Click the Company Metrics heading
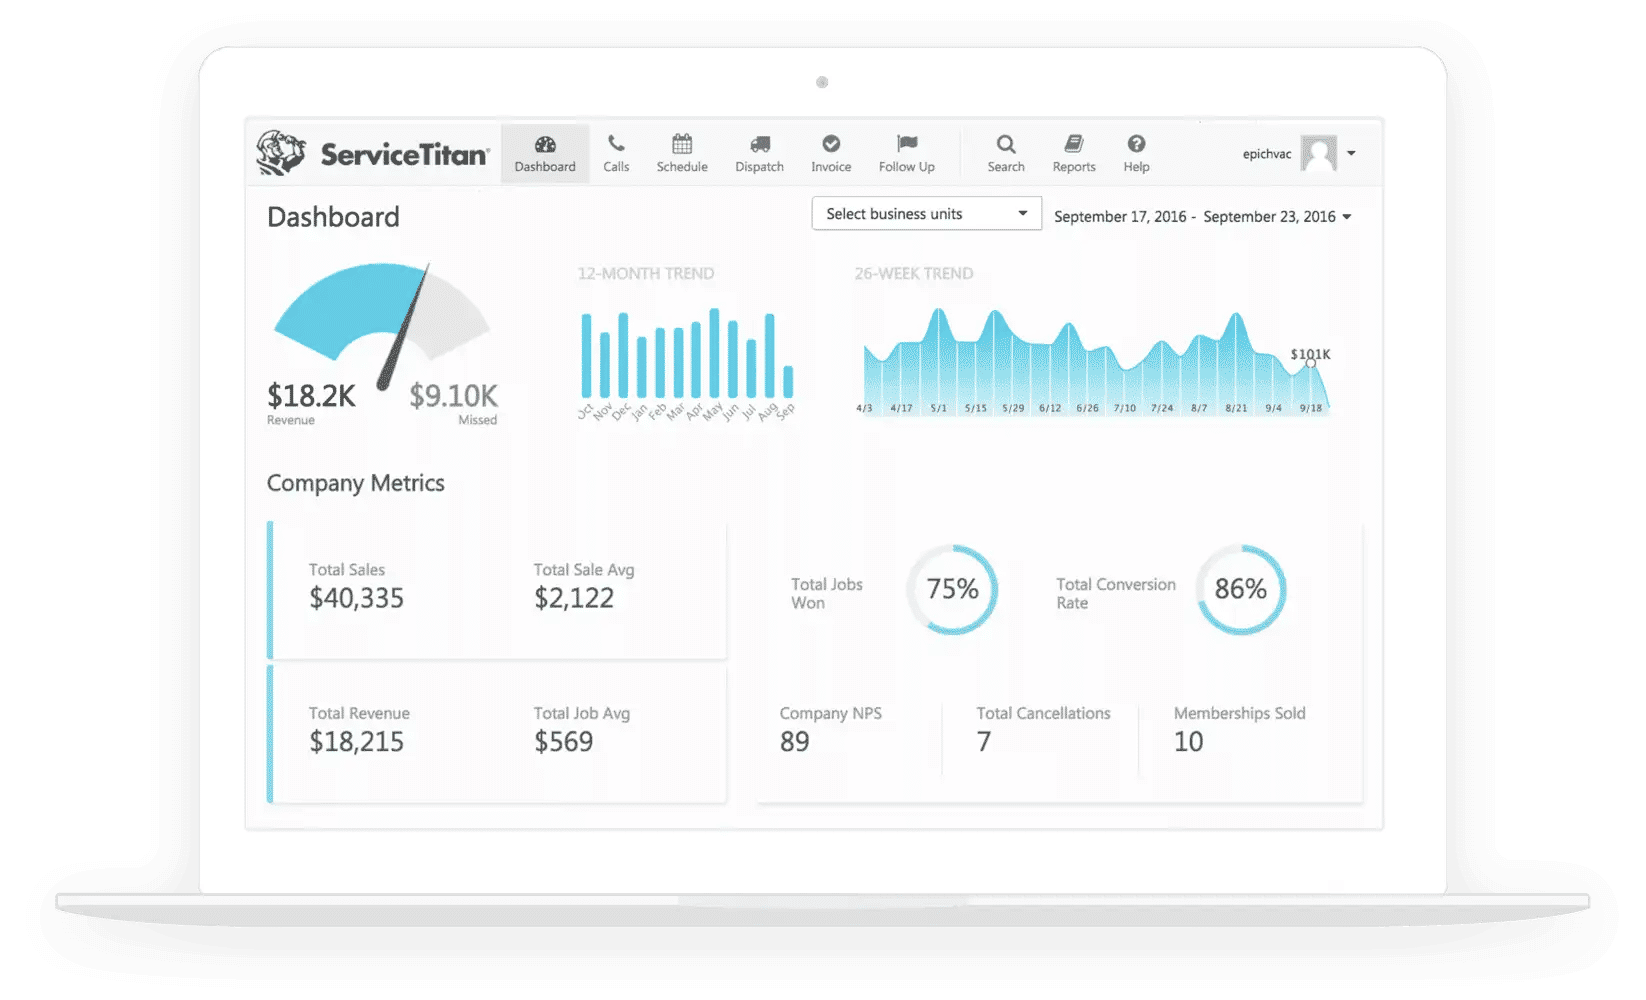 pos(355,484)
